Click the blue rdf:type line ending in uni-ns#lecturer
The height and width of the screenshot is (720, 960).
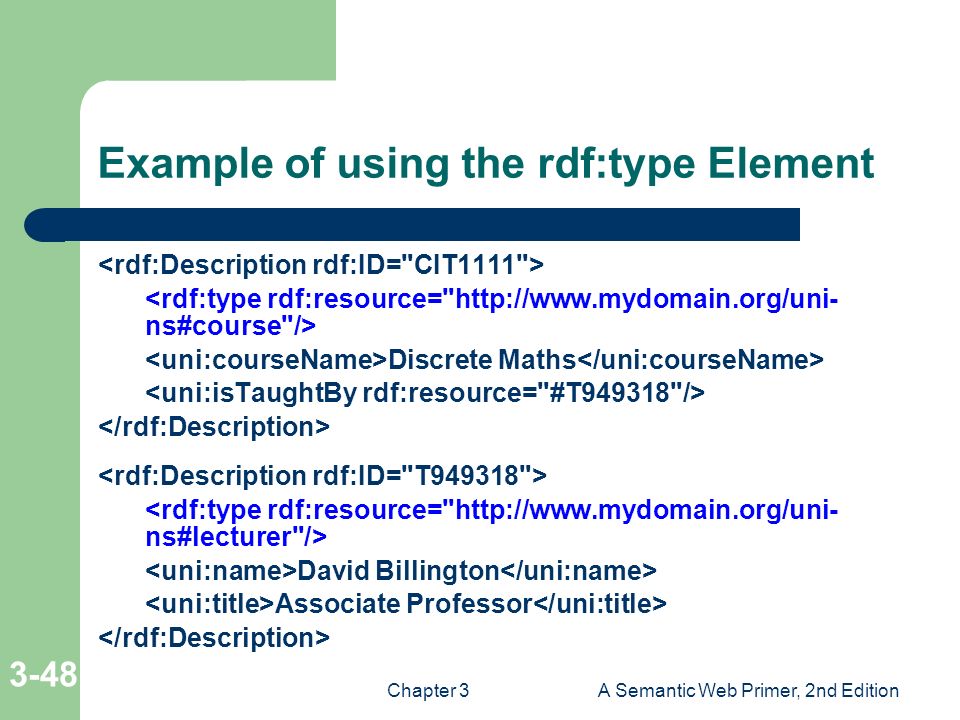pos(492,523)
